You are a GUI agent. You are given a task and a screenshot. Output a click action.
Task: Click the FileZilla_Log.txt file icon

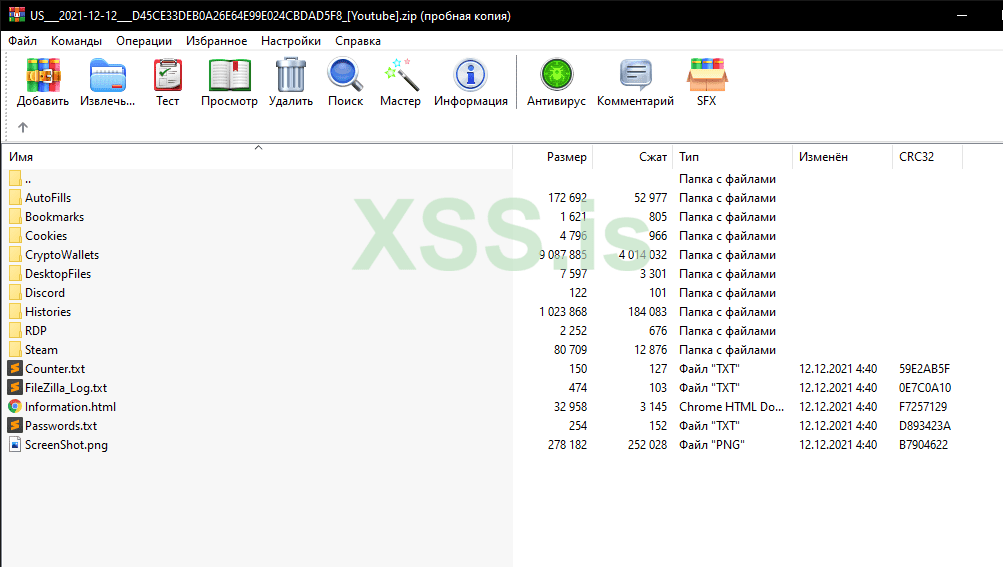(15, 388)
